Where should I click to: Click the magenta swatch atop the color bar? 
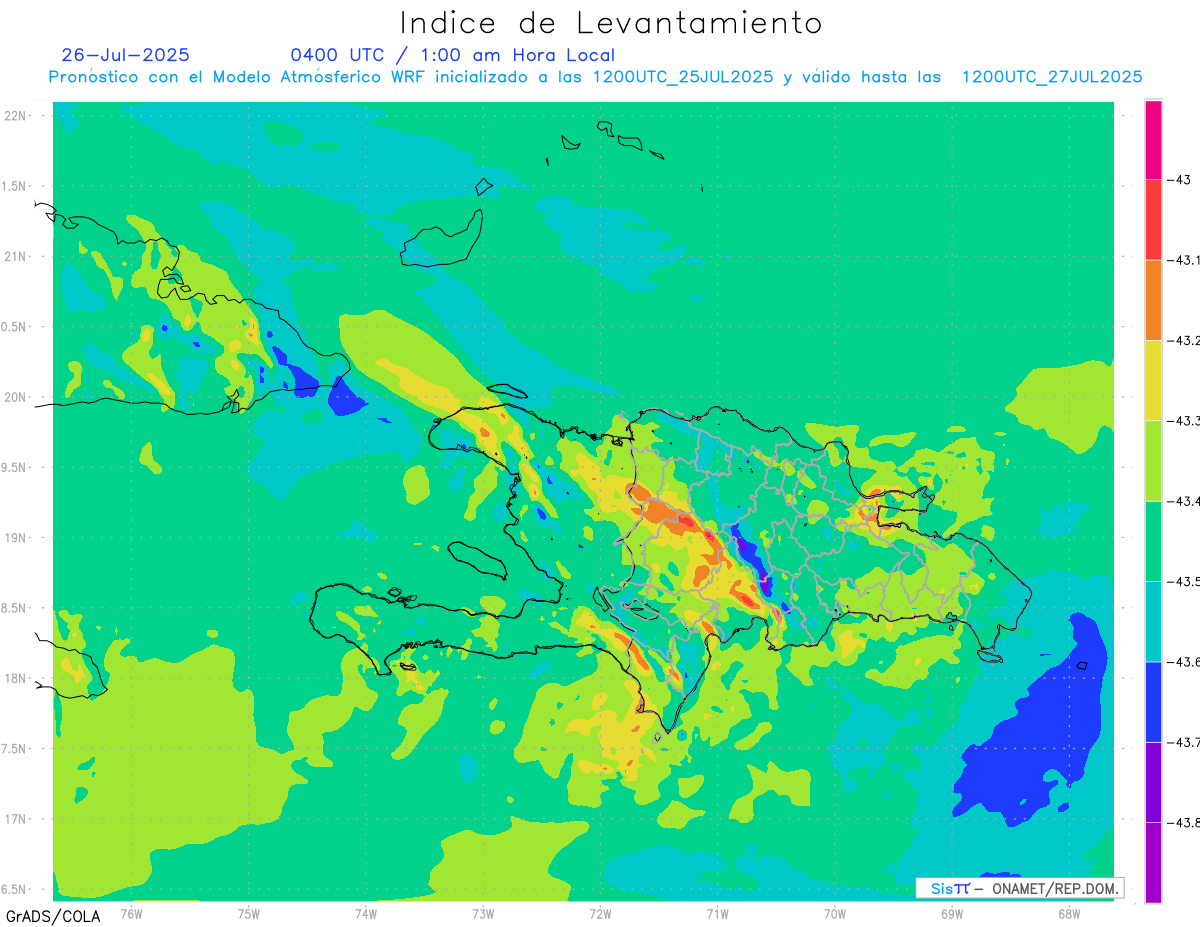[x=1153, y=140]
